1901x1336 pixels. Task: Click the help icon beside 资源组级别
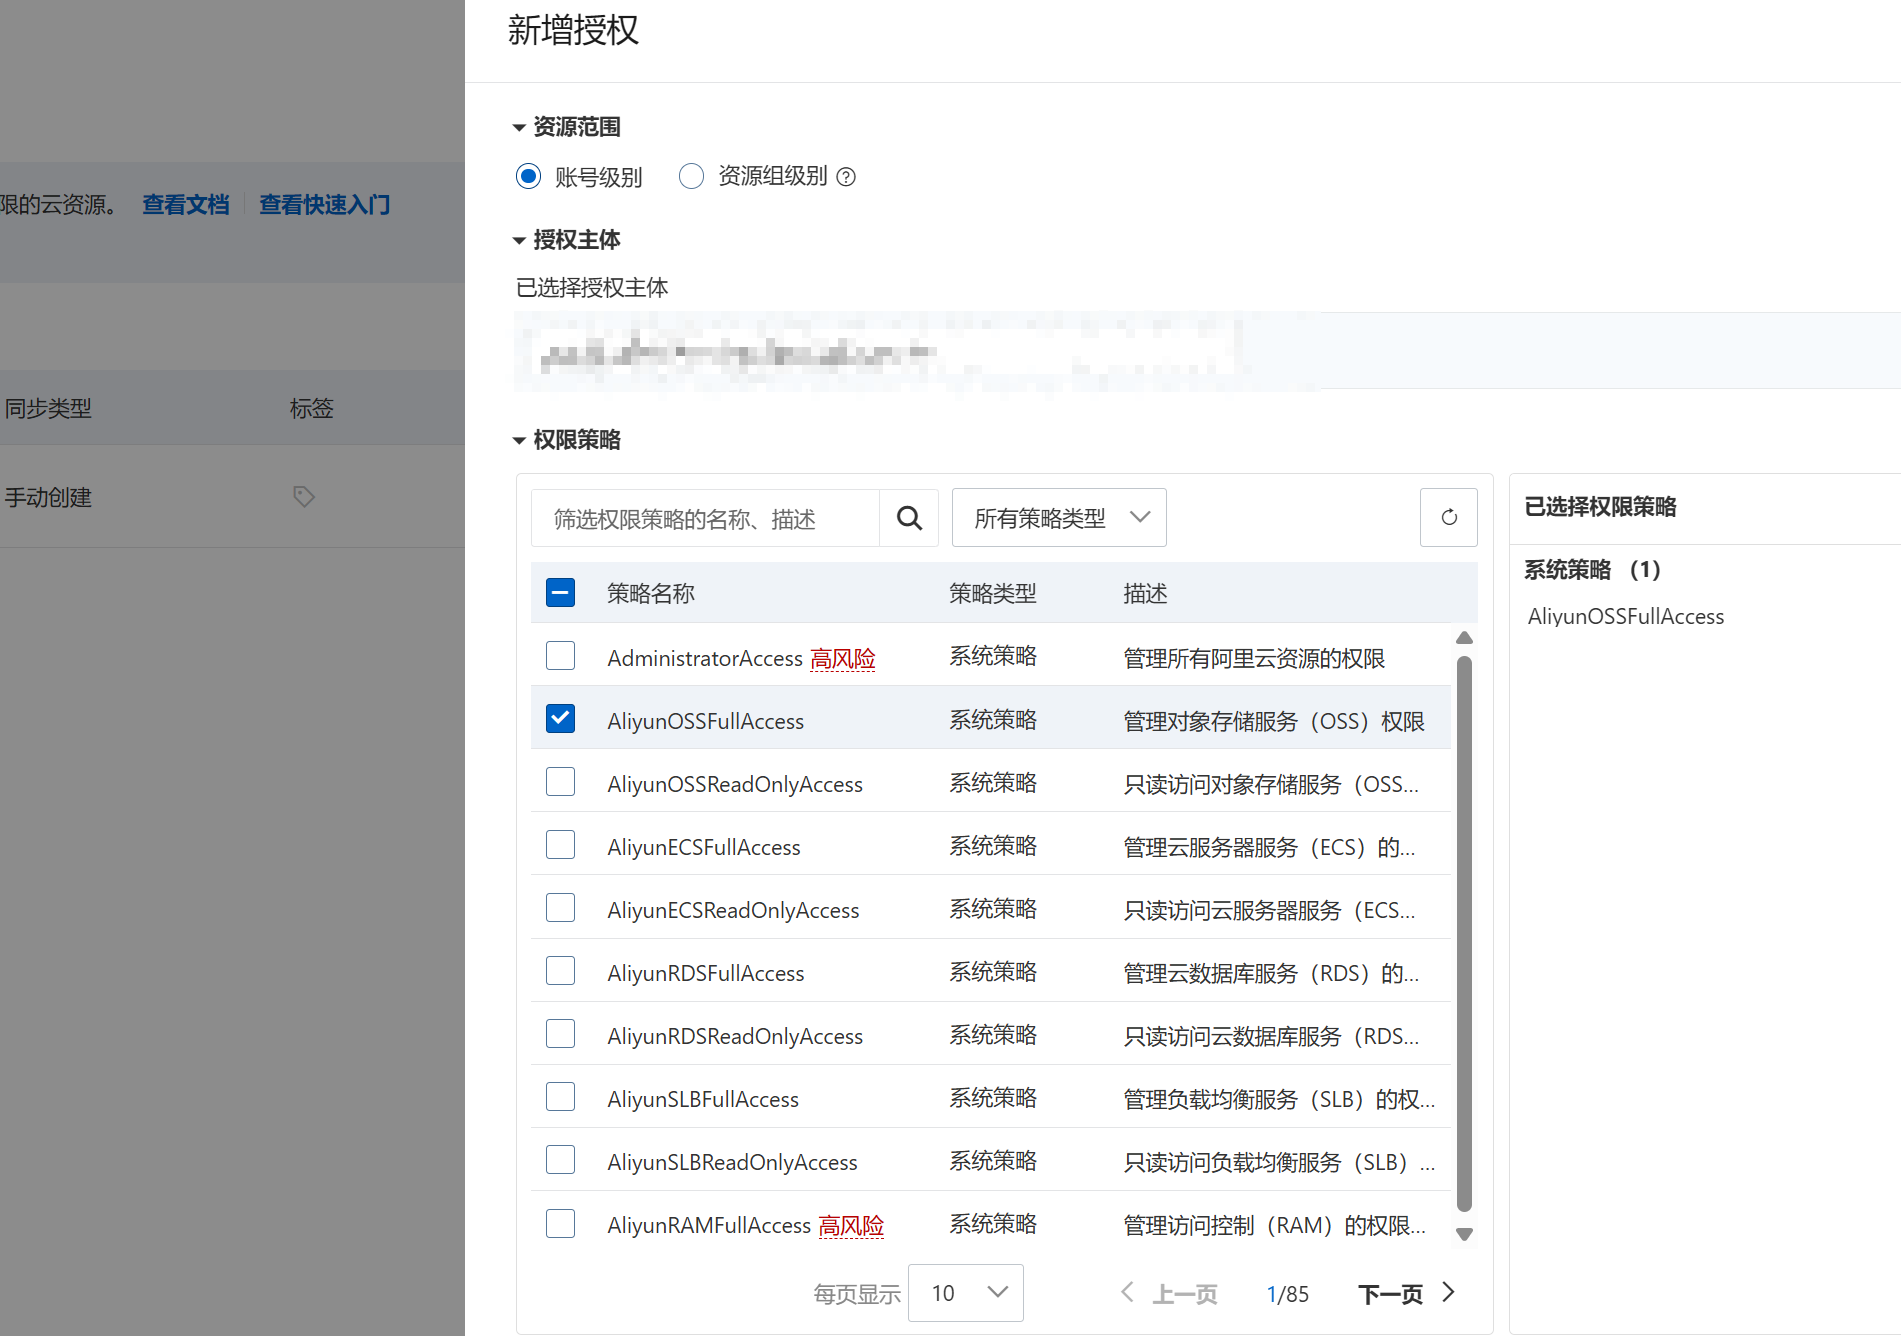coord(846,177)
